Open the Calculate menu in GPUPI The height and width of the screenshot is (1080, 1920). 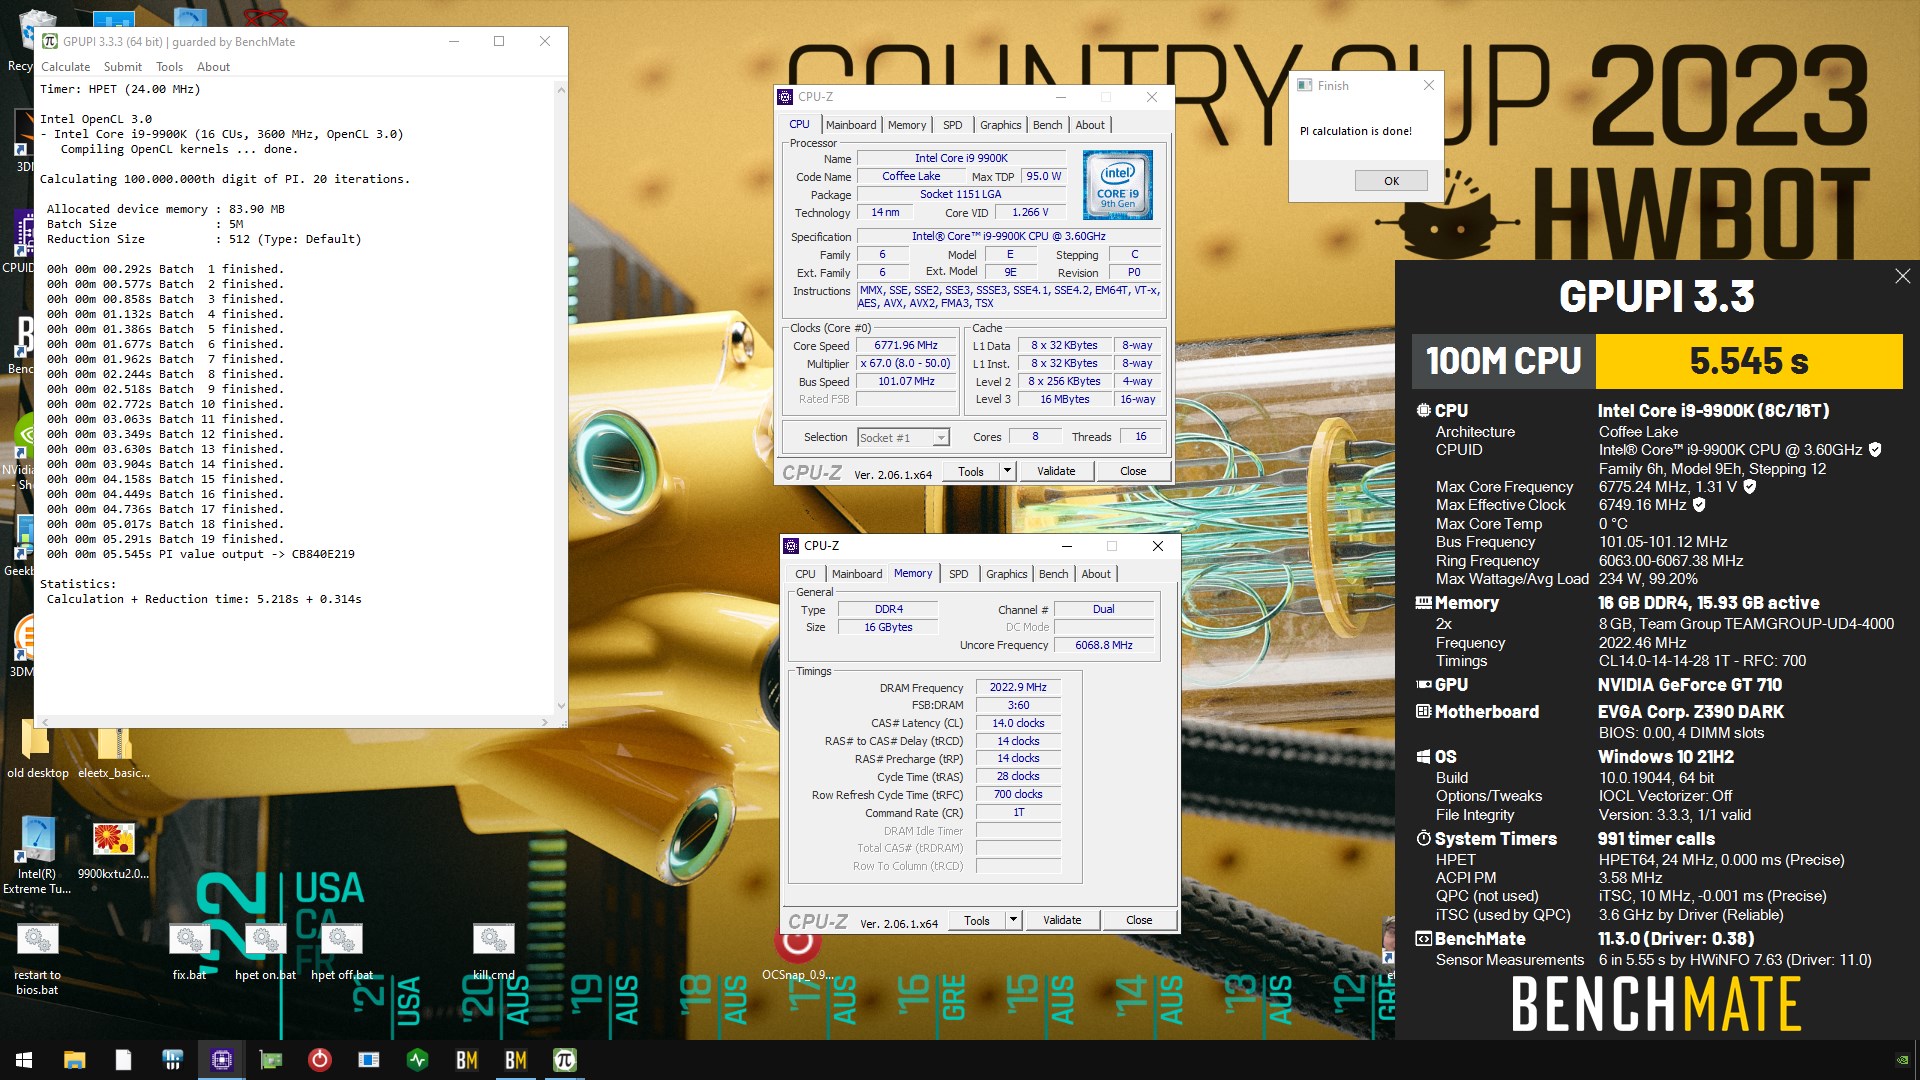coord(65,67)
